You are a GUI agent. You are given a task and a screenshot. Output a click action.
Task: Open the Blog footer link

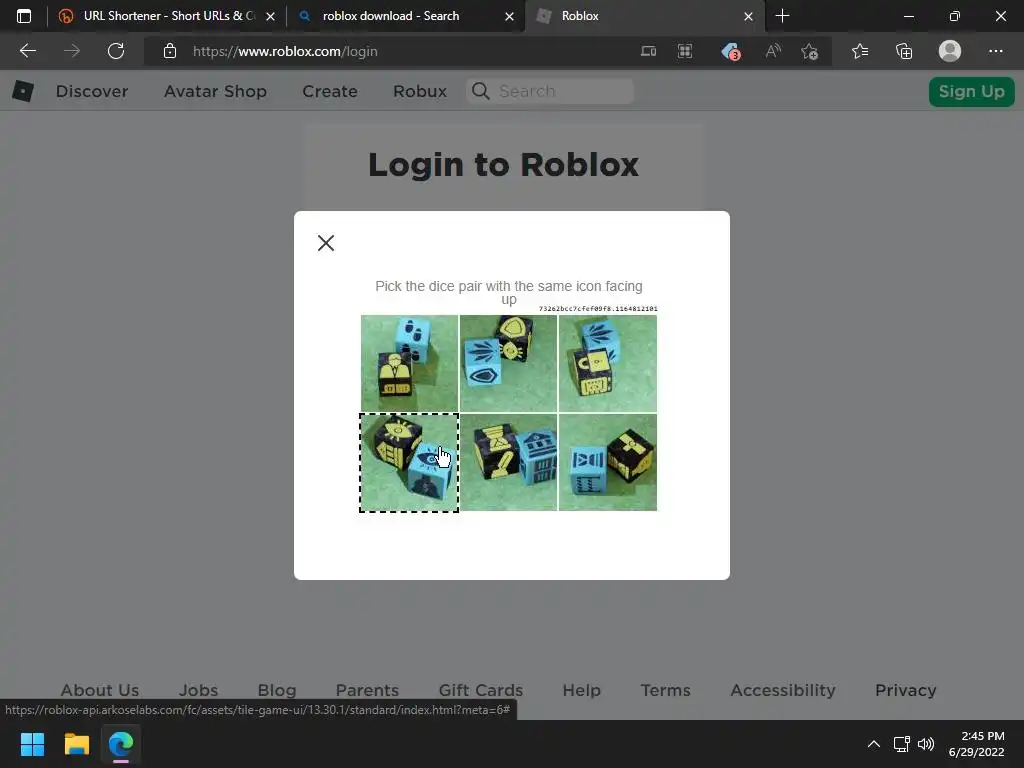277,690
